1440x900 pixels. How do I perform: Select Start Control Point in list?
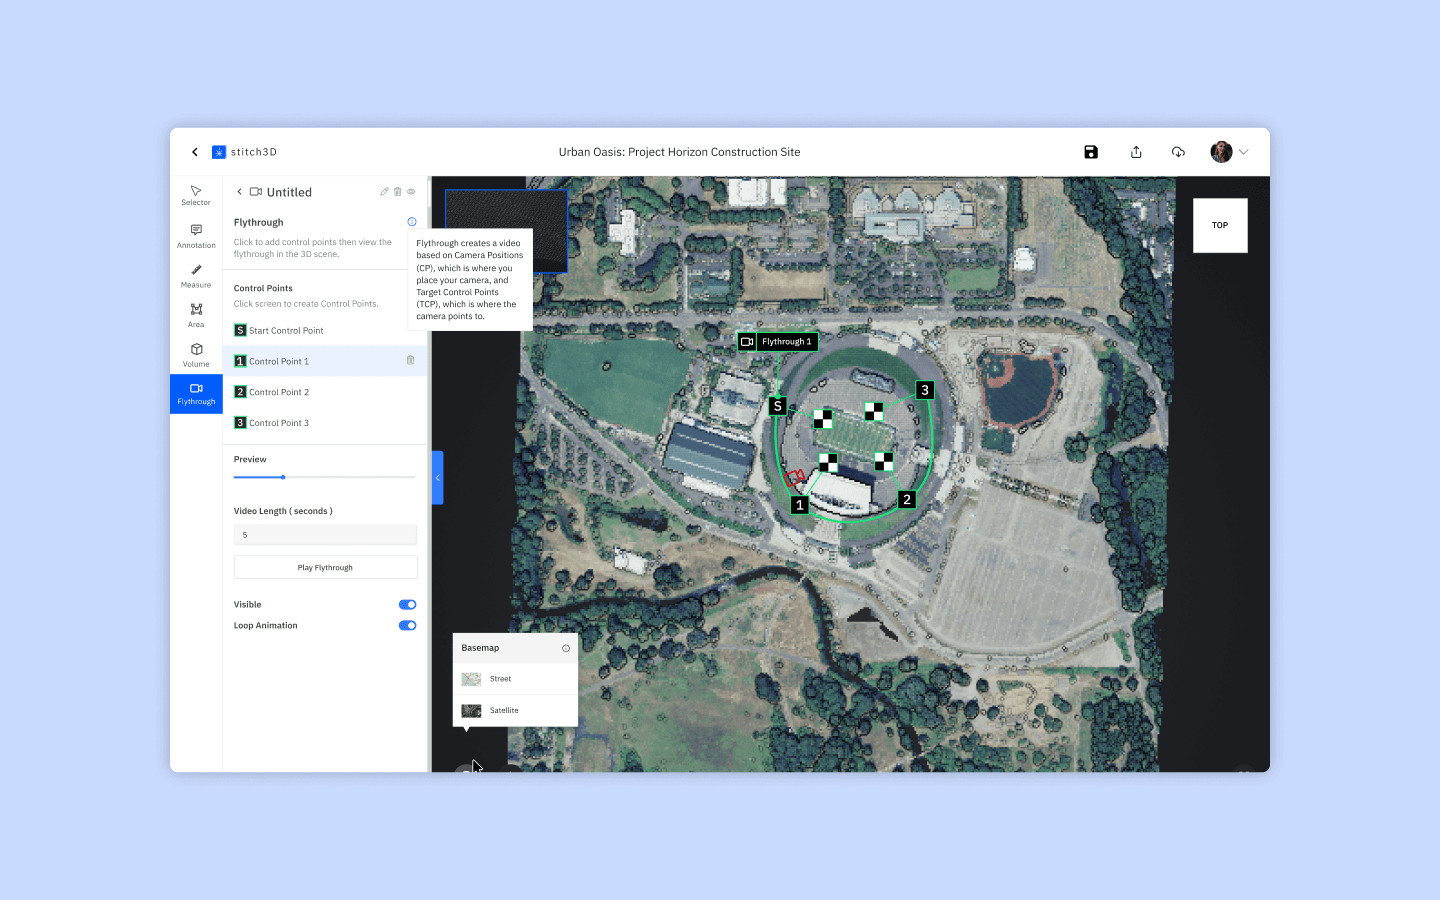point(325,330)
